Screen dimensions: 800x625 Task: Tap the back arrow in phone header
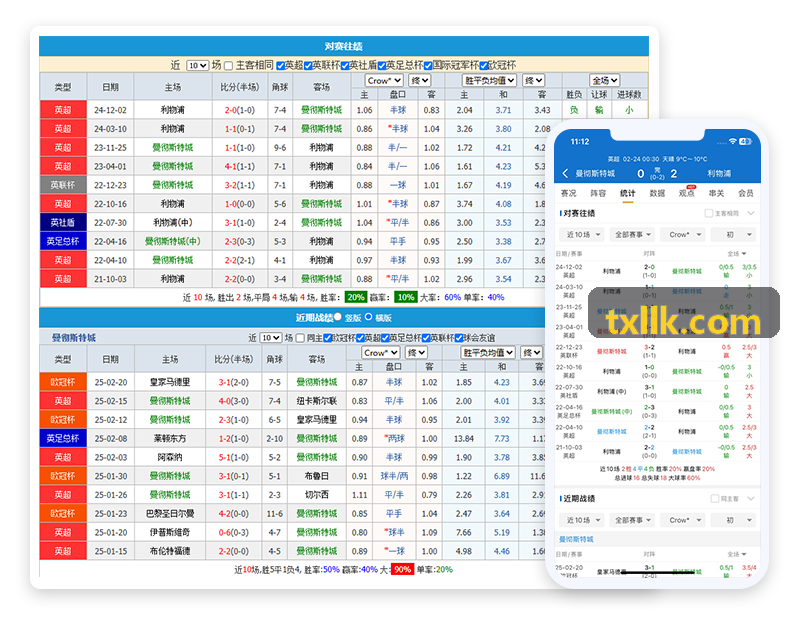[565, 173]
